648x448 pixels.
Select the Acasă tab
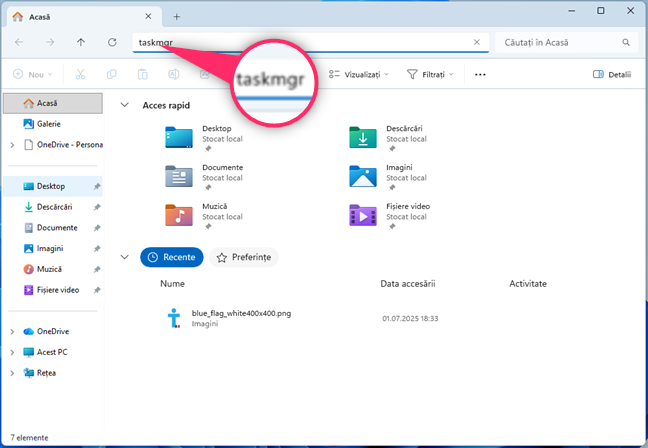(83, 17)
